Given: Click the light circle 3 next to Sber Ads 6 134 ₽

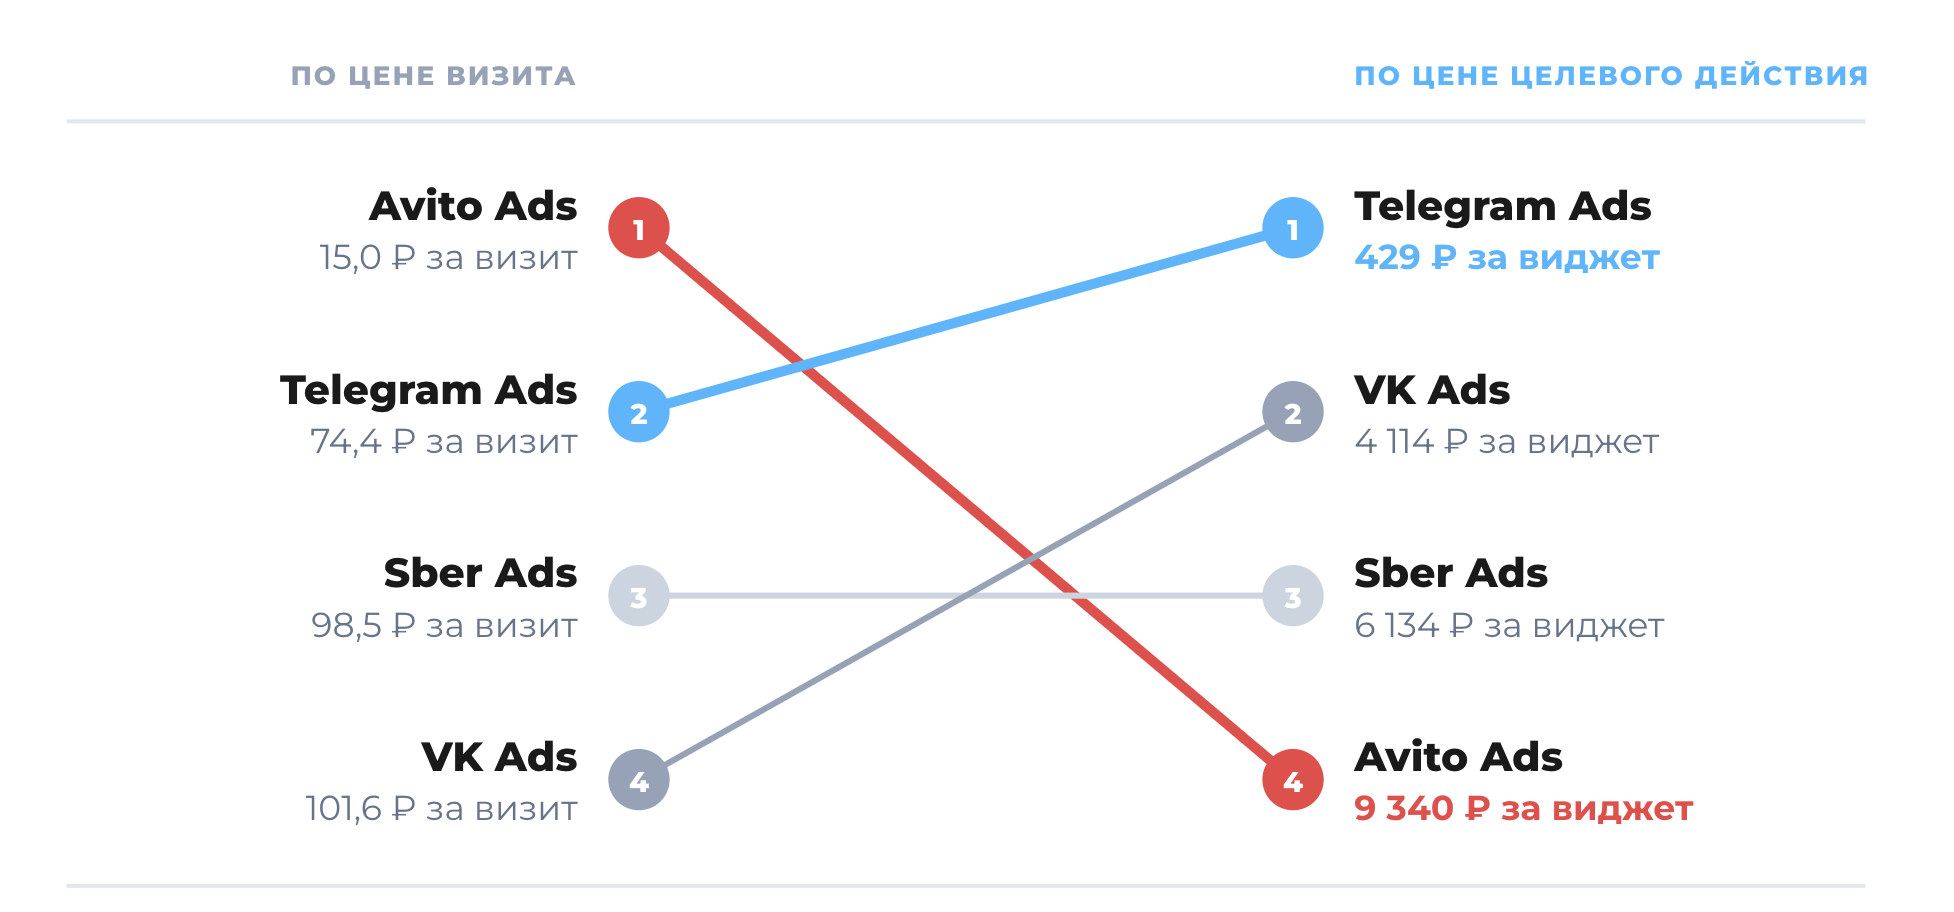Looking at the screenshot, I should tap(1293, 596).
